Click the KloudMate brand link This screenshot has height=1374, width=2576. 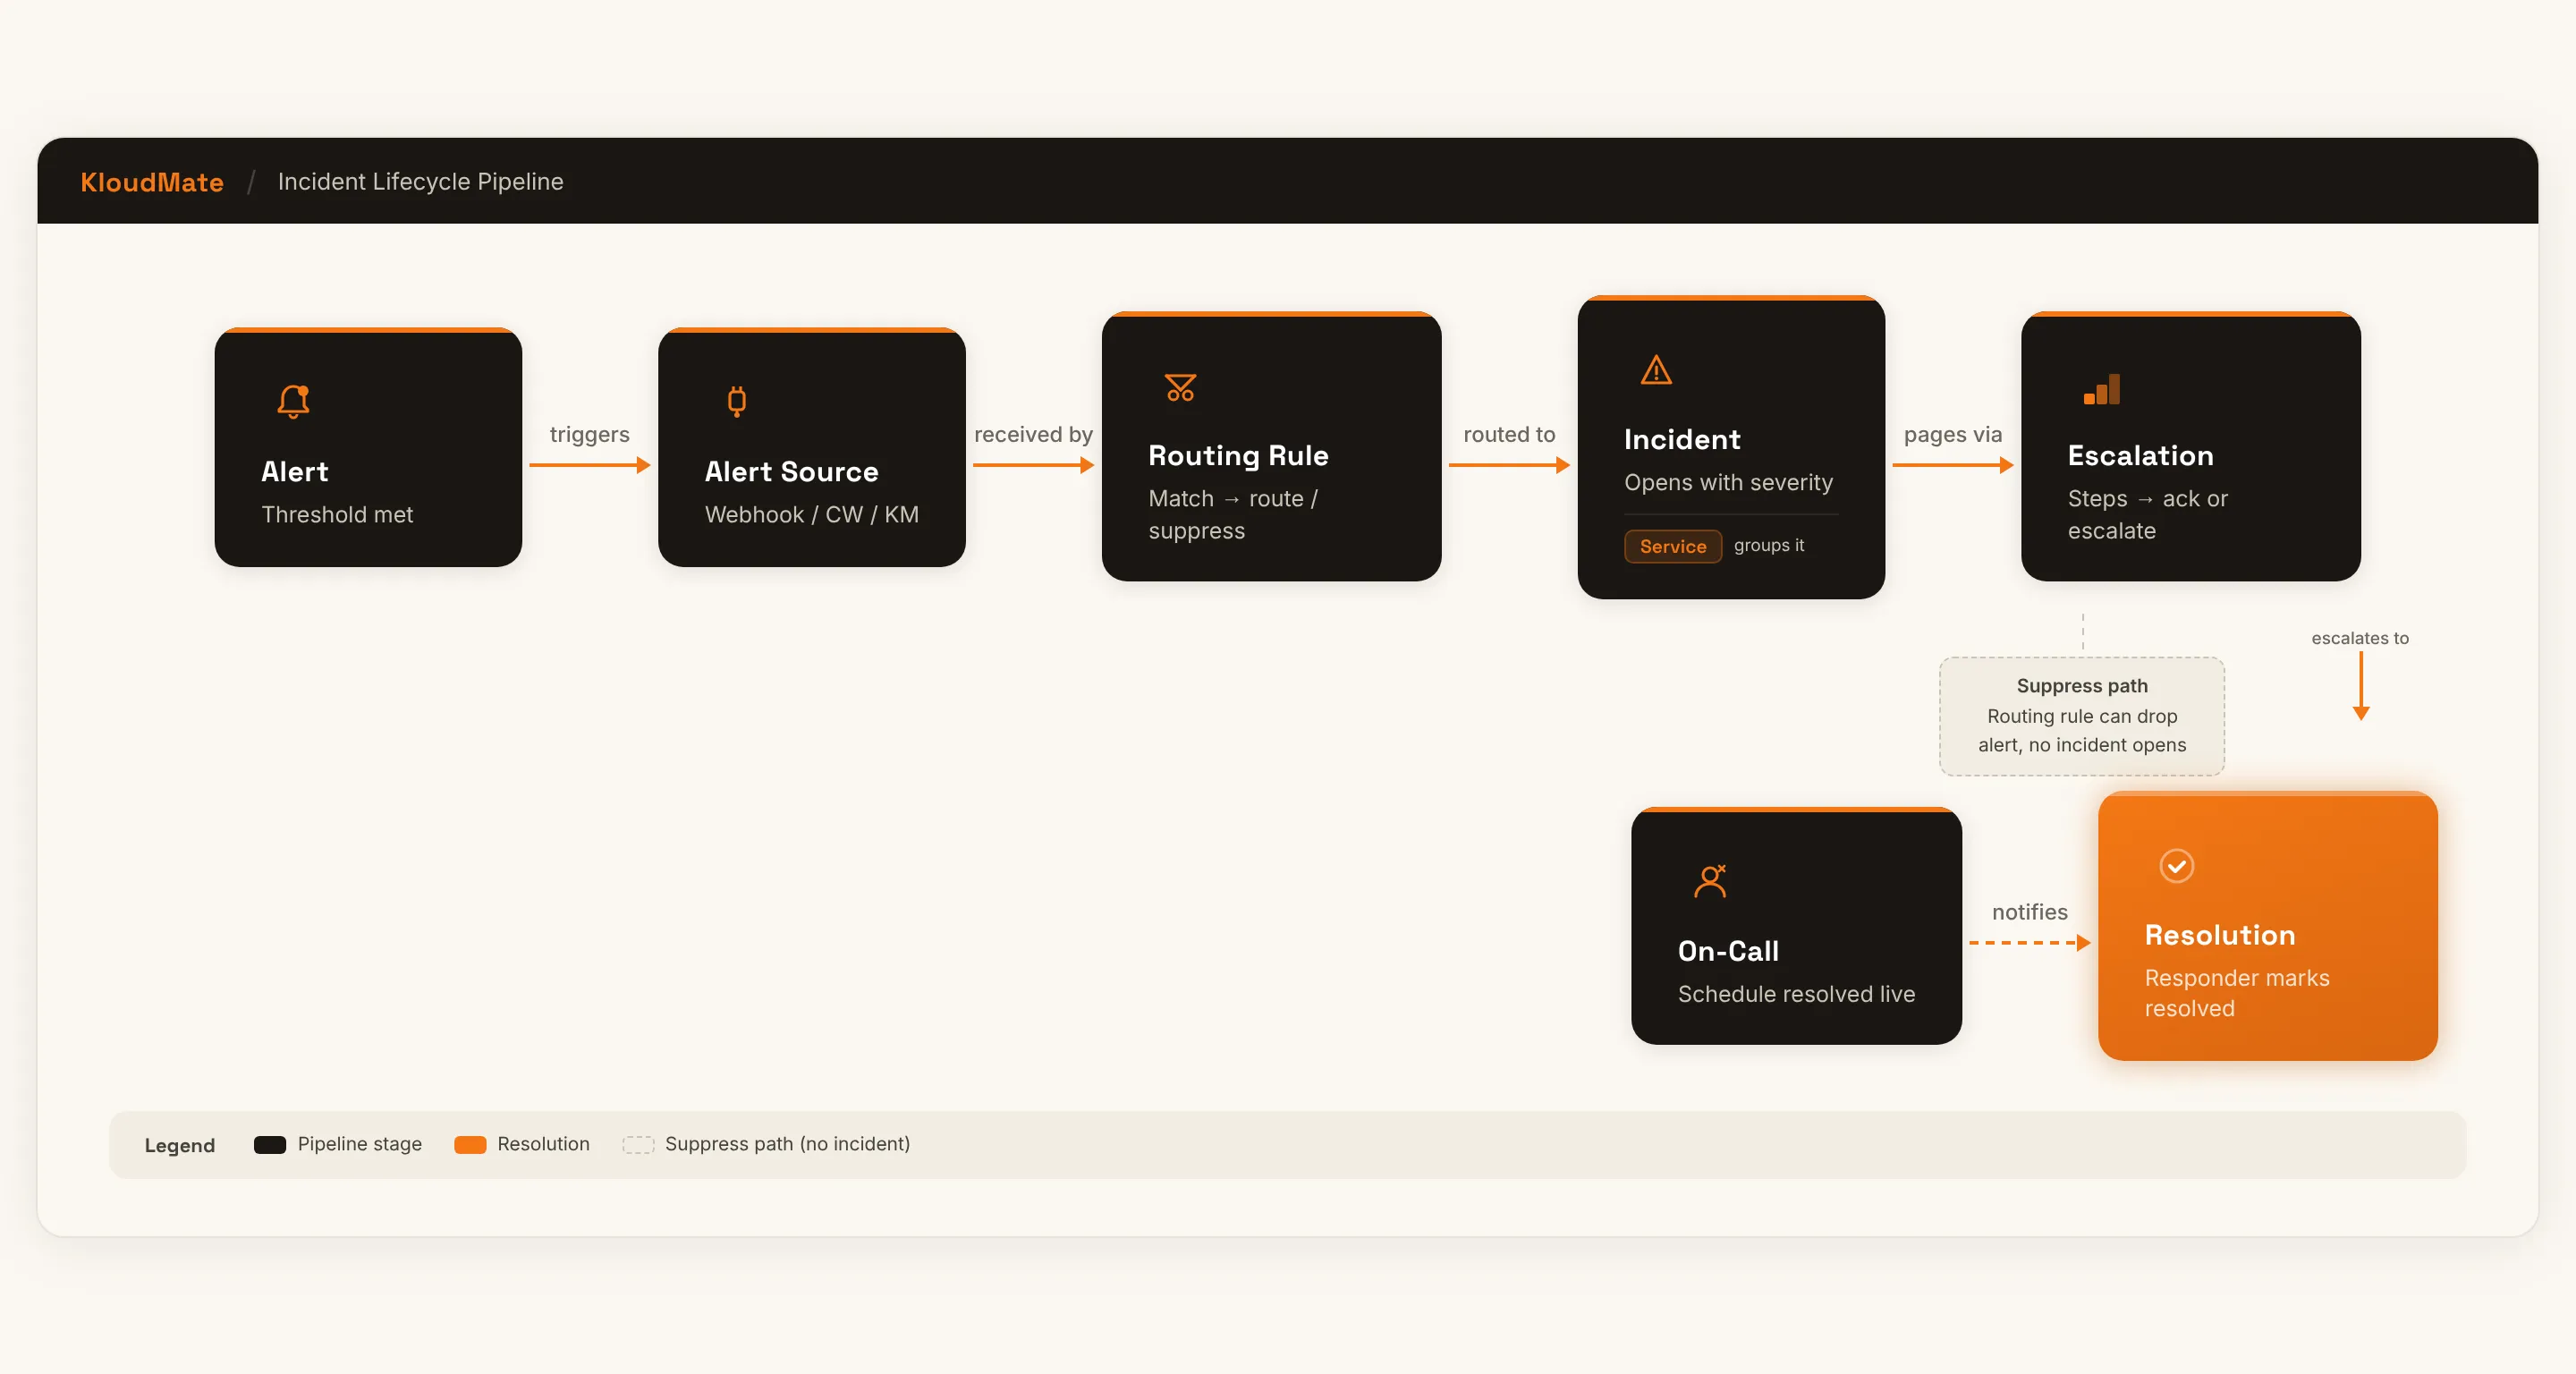152,182
